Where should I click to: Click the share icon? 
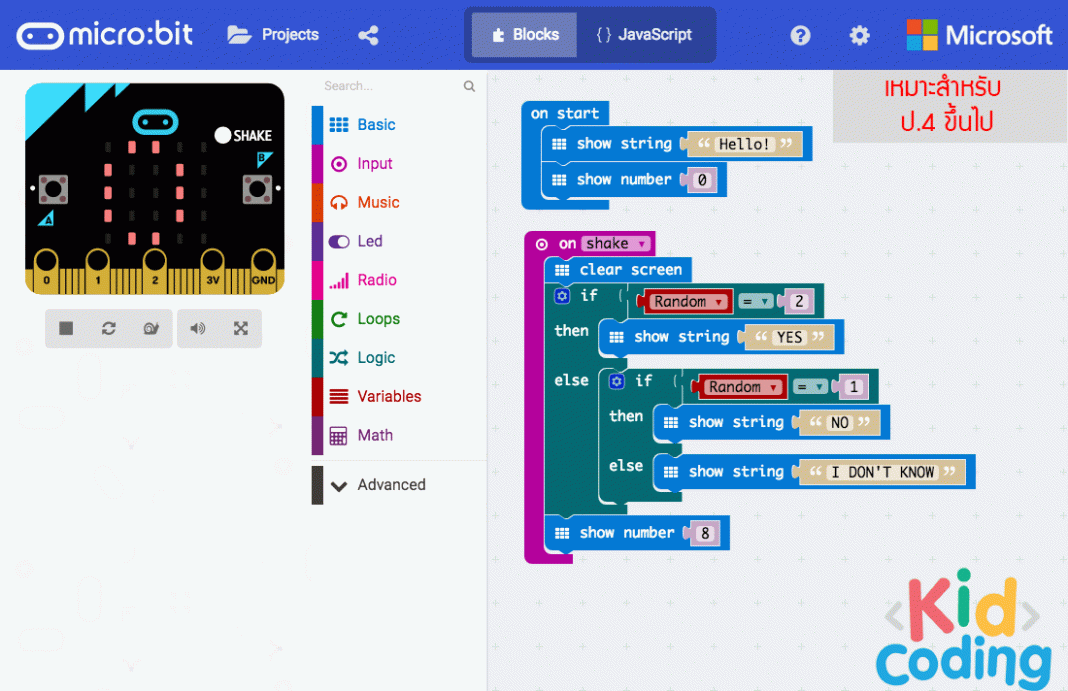[368, 34]
